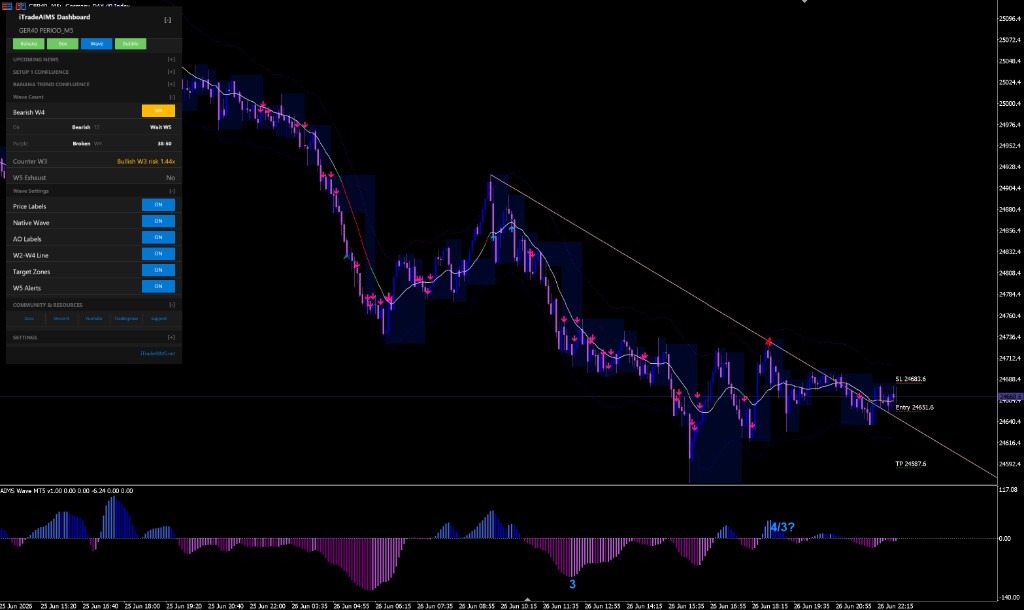Toggle the Price Labels ON switch

click(158, 205)
